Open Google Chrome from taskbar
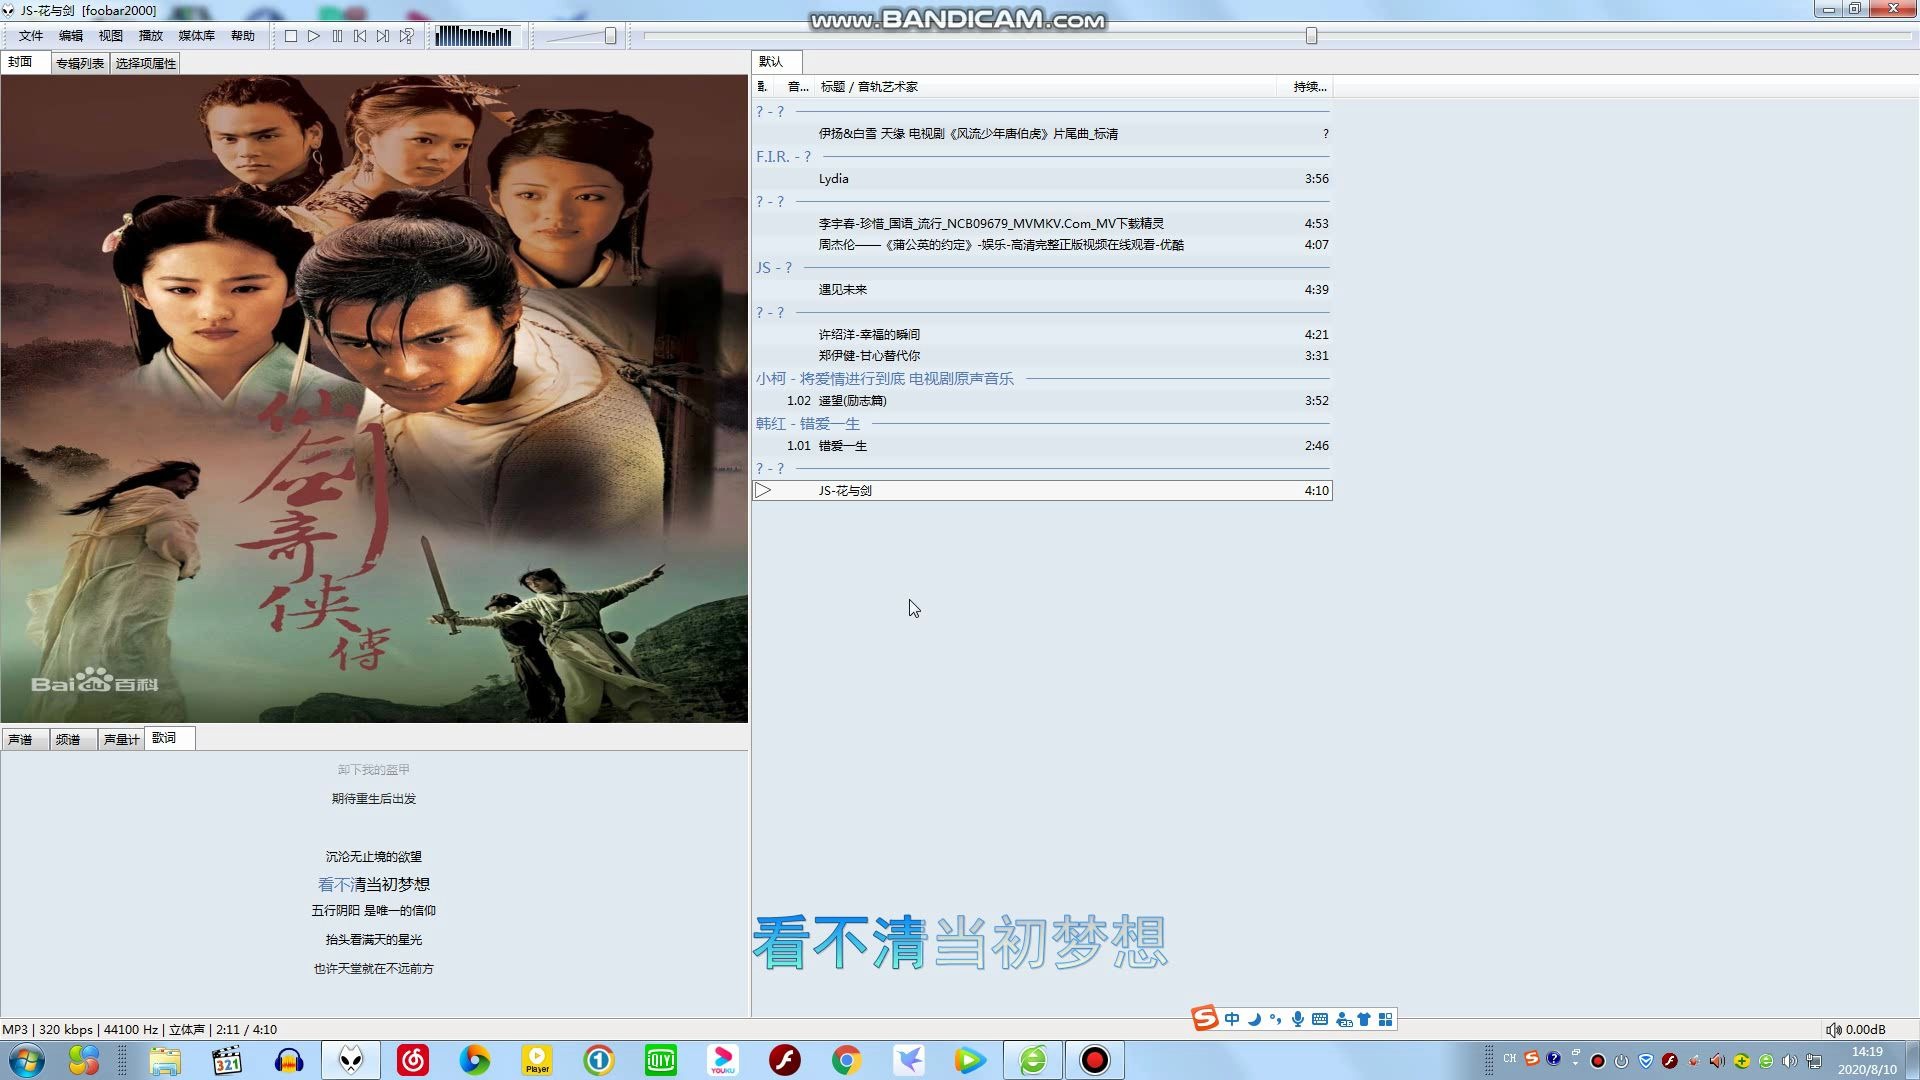The height and width of the screenshot is (1080, 1920). tap(847, 1060)
